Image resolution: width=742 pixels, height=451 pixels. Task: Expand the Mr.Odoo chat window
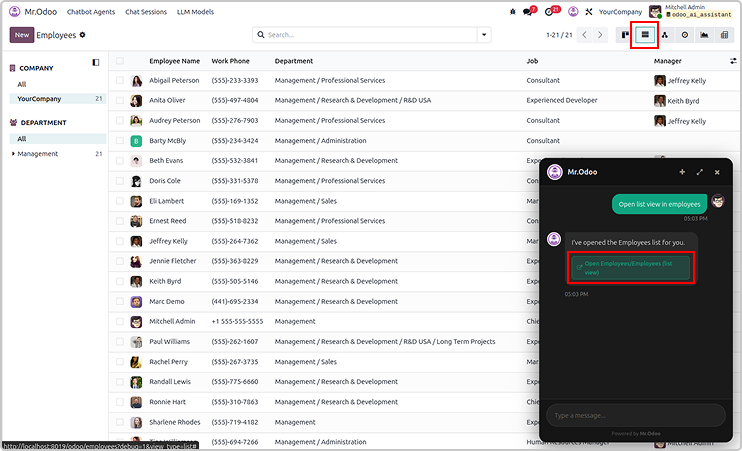700,172
